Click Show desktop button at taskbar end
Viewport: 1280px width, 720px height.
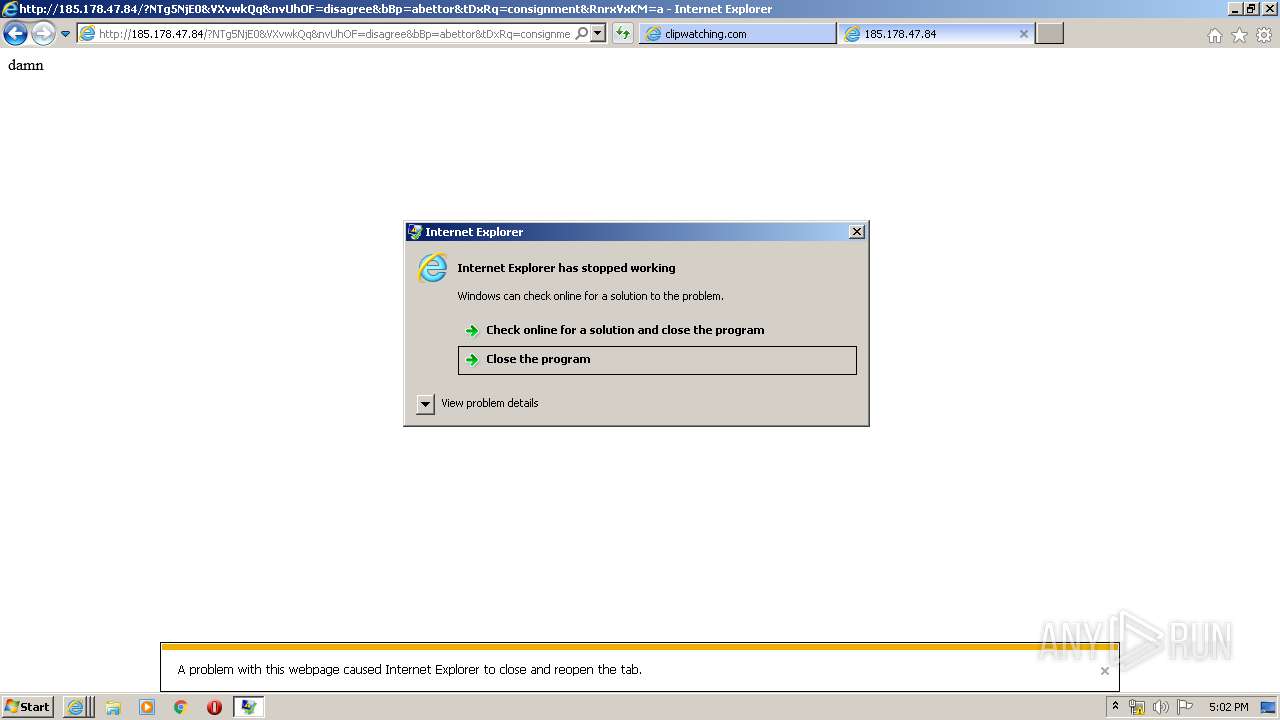pos(1270,707)
